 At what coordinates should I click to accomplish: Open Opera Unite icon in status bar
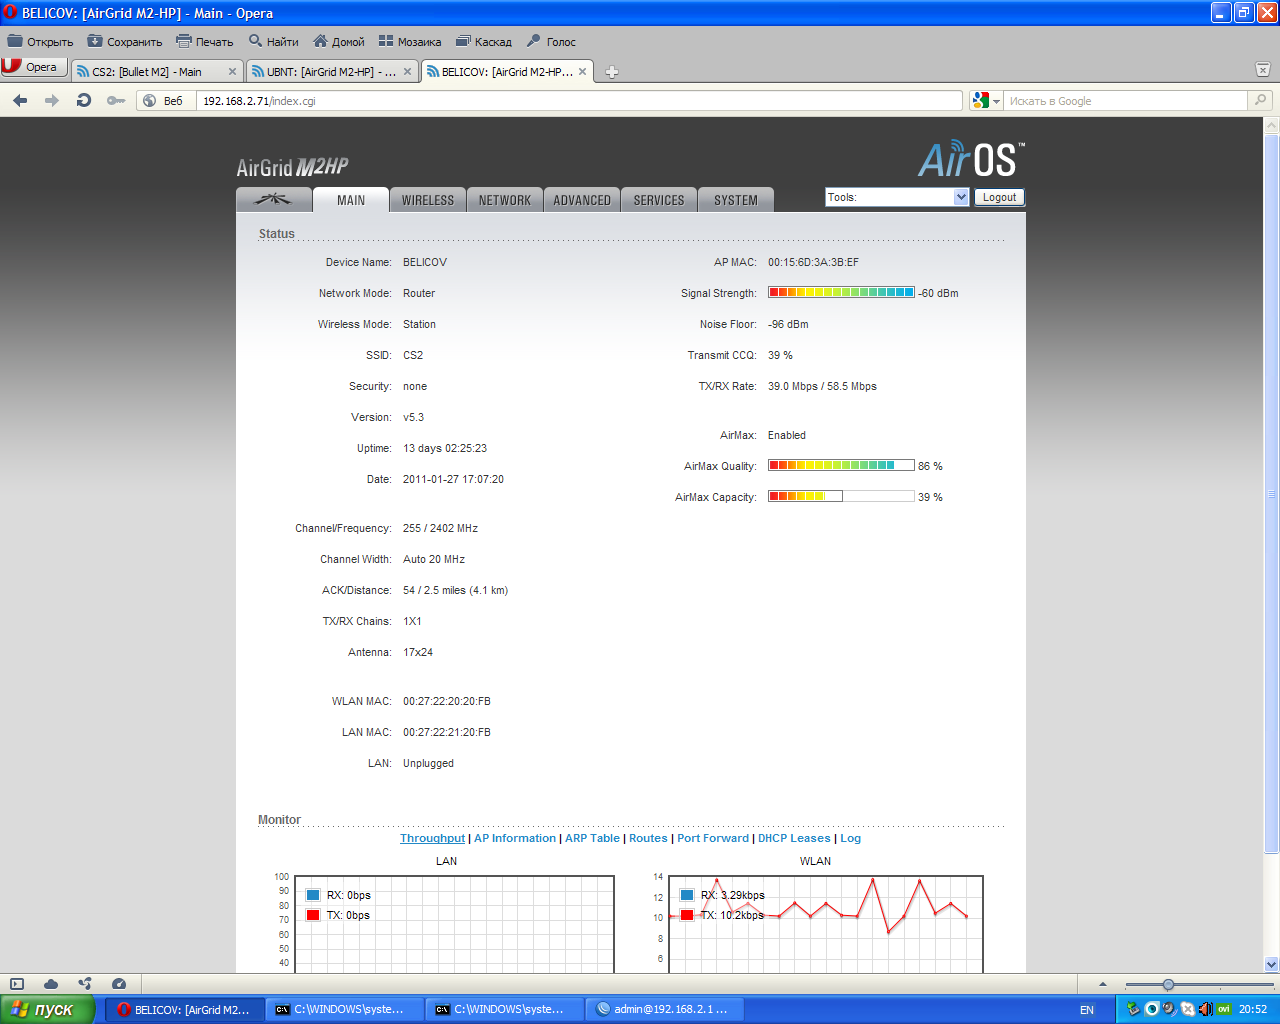coord(85,984)
